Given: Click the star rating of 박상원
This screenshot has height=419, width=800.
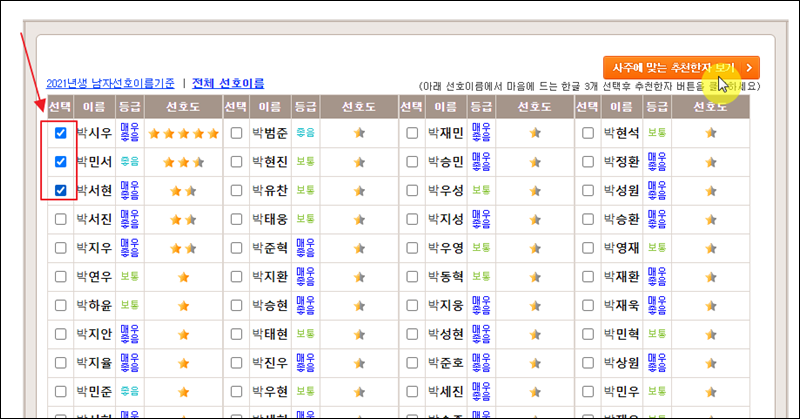Looking at the screenshot, I should pos(711,363).
